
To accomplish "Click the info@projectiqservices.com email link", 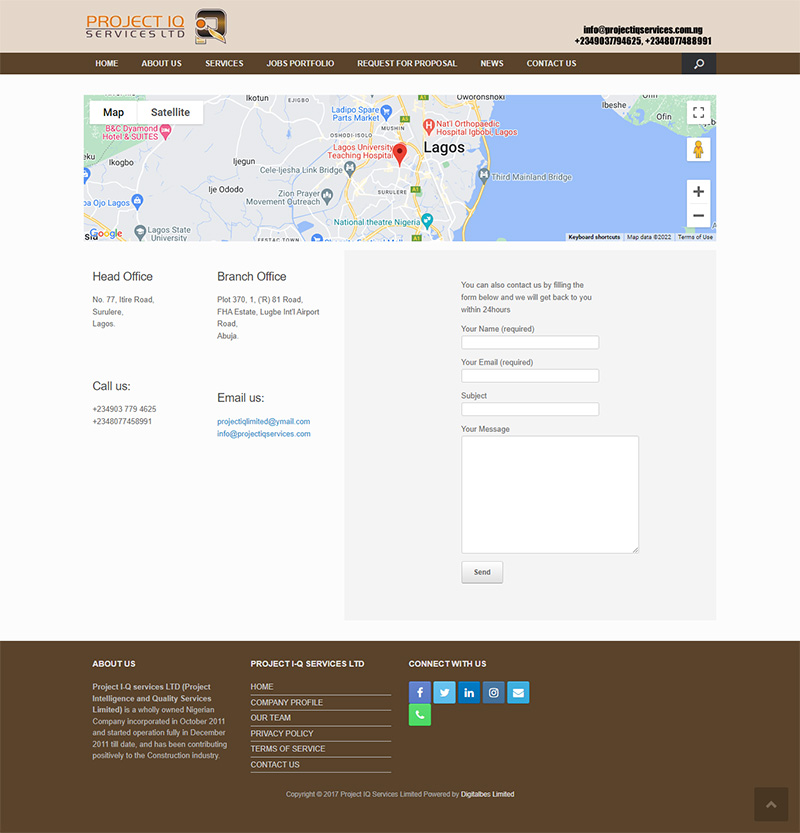I will coord(263,434).
